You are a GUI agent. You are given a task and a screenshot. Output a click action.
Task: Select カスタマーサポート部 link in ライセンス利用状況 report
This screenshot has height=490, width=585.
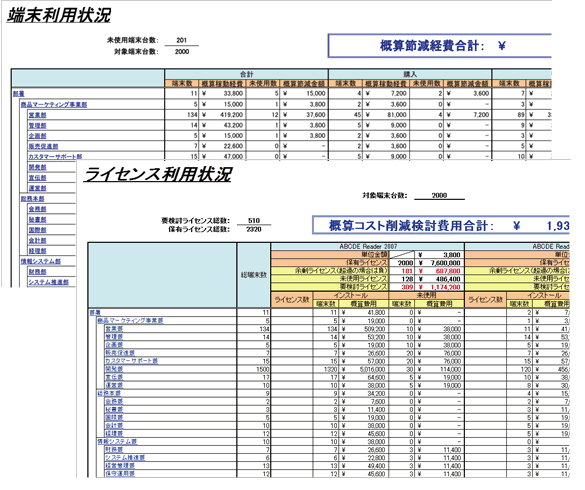click(131, 361)
